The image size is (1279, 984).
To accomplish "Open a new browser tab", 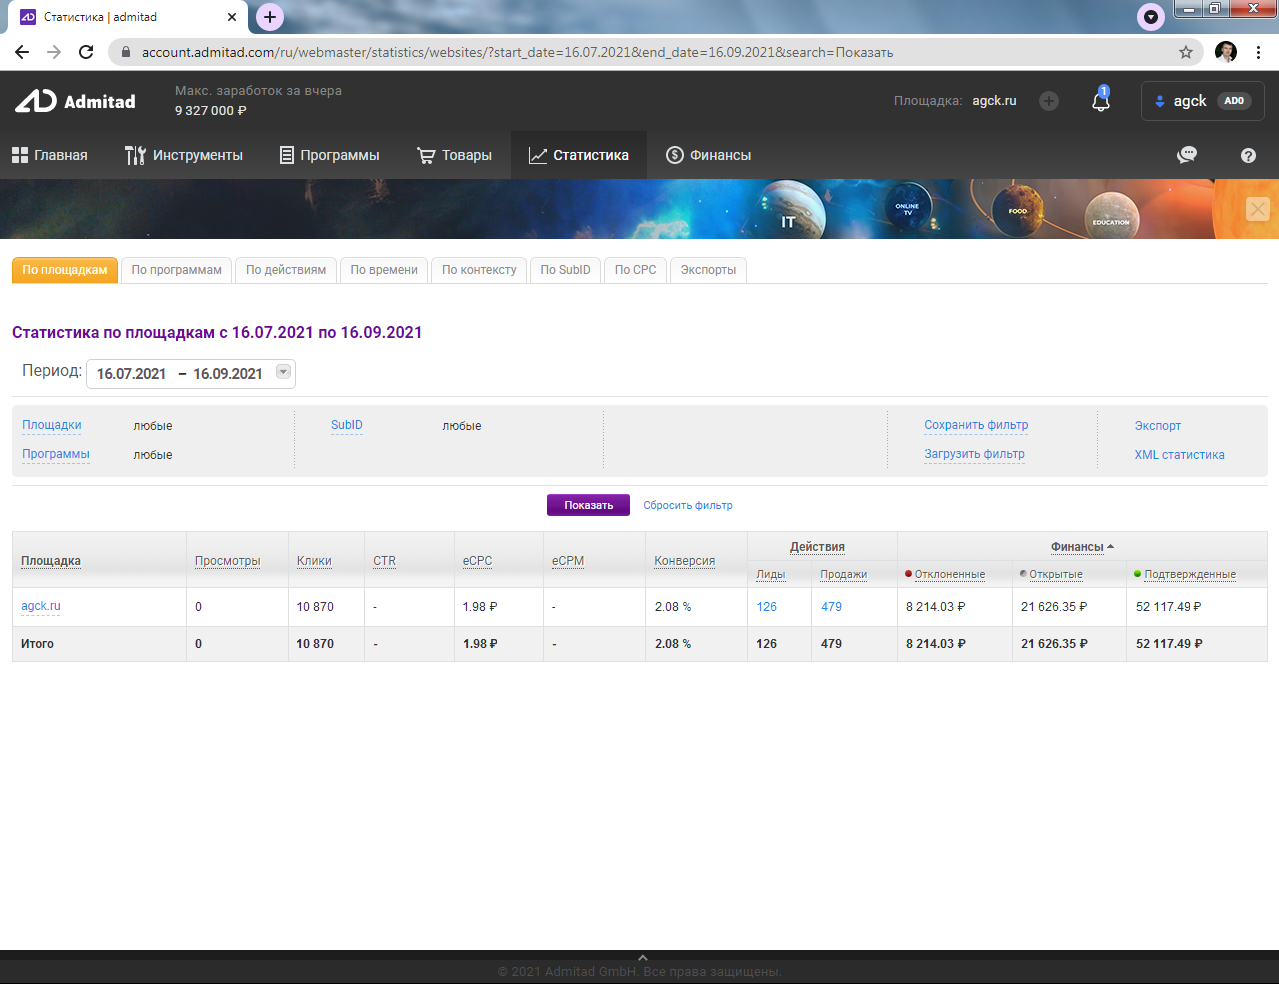I will (270, 17).
